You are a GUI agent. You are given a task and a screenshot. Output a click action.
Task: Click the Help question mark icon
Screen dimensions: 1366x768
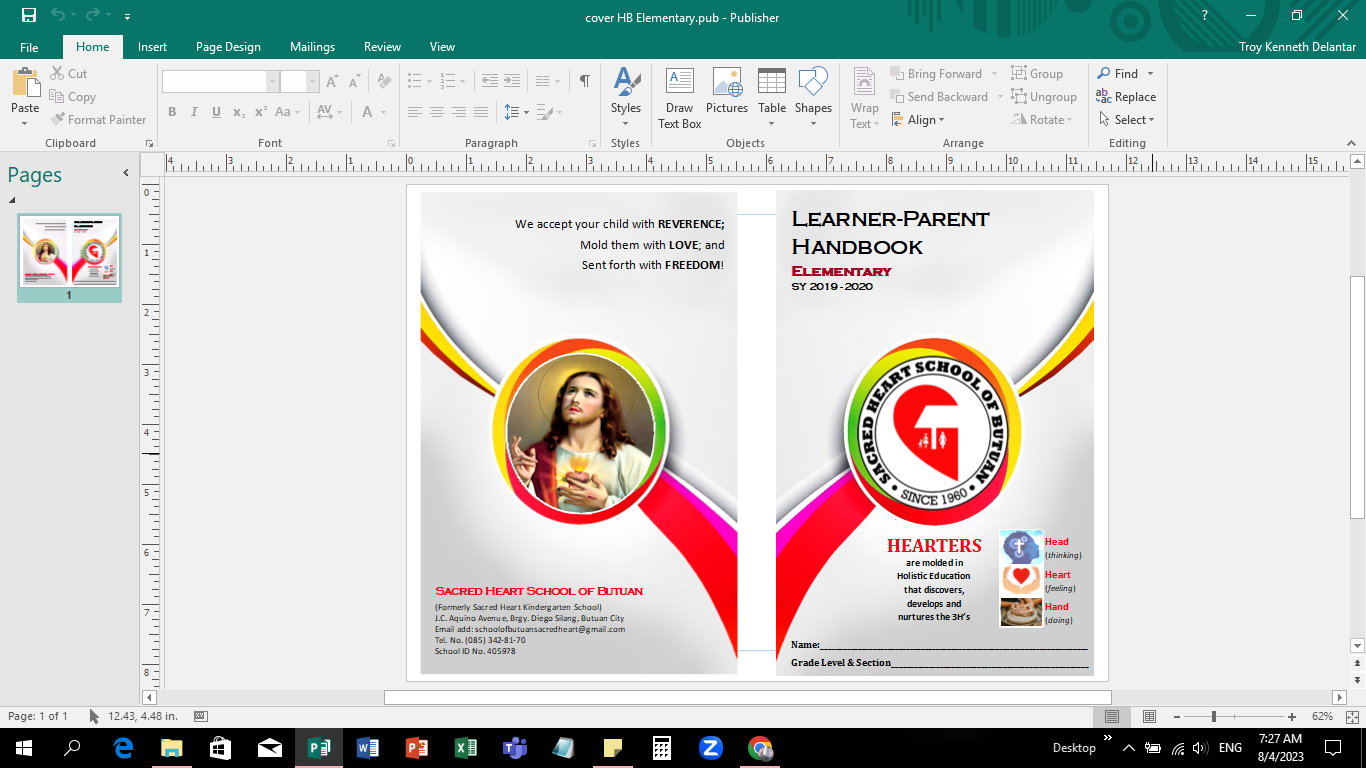pos(1205,15)
